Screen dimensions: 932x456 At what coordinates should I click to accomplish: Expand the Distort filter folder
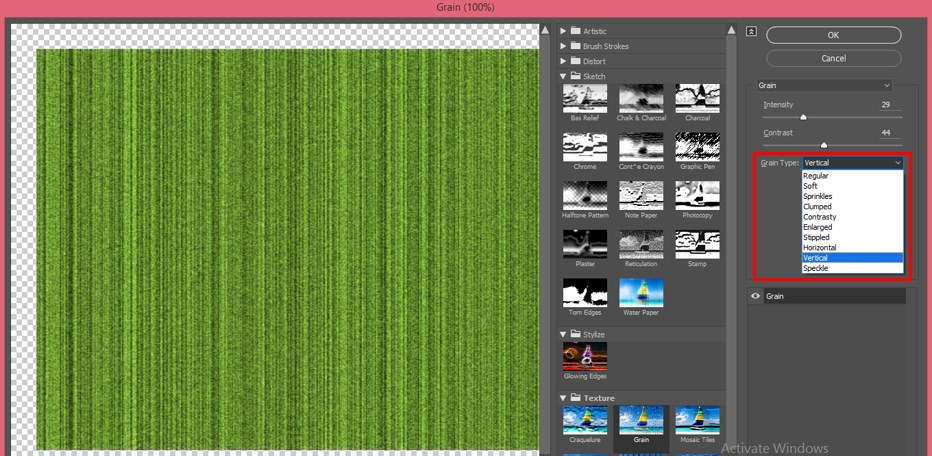pos(563,61)
